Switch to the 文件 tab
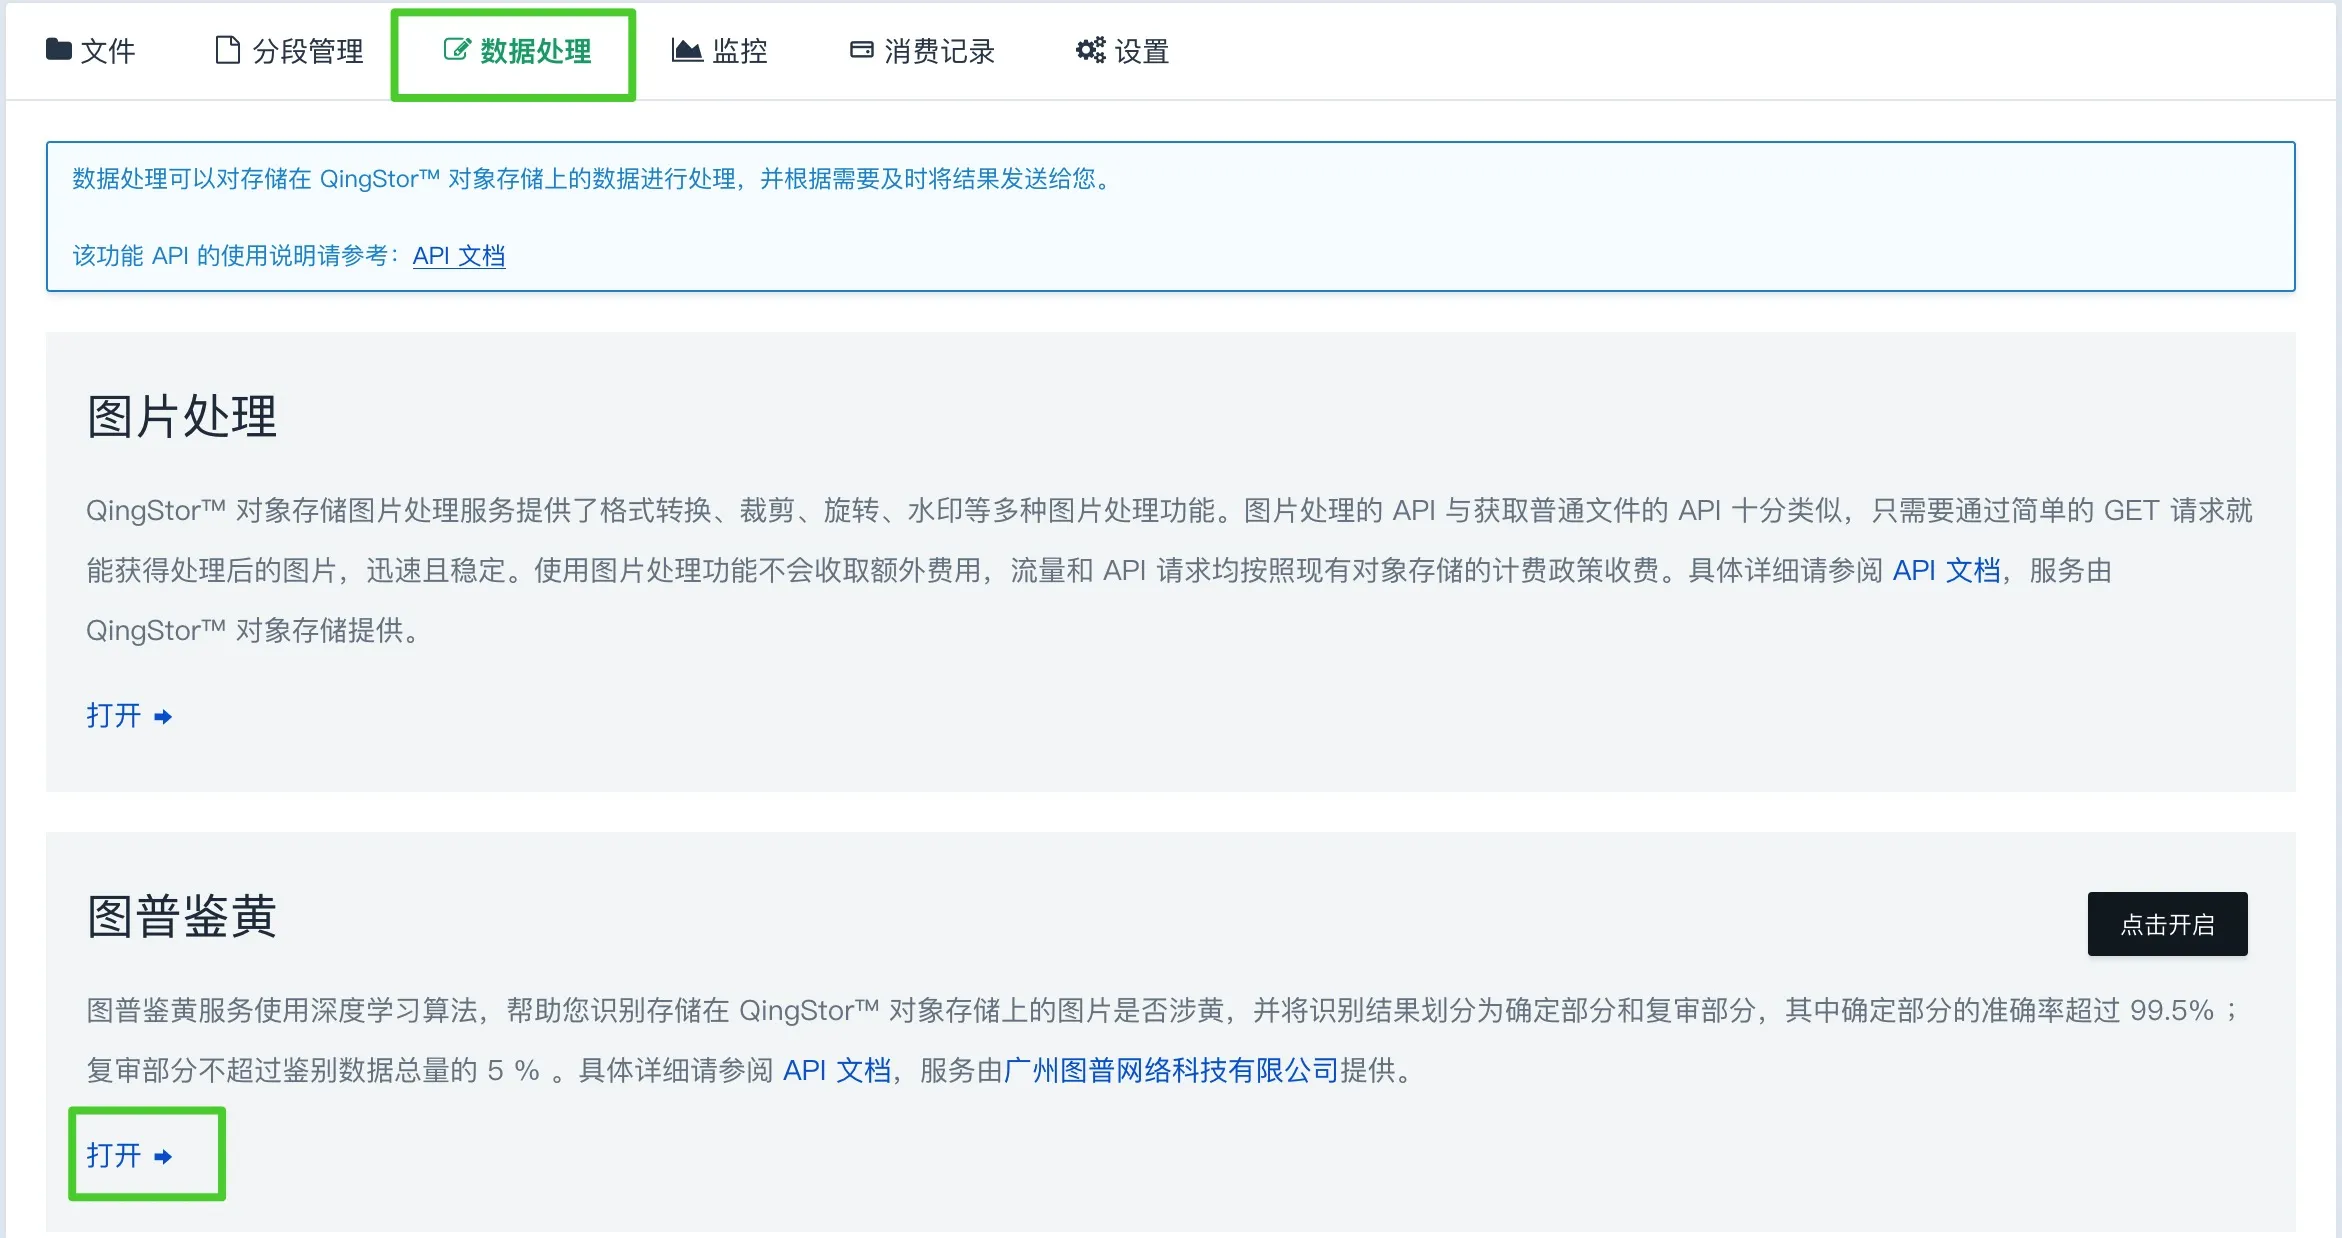This screenshot has height=1238, width=2342. (x=107, y=51)
